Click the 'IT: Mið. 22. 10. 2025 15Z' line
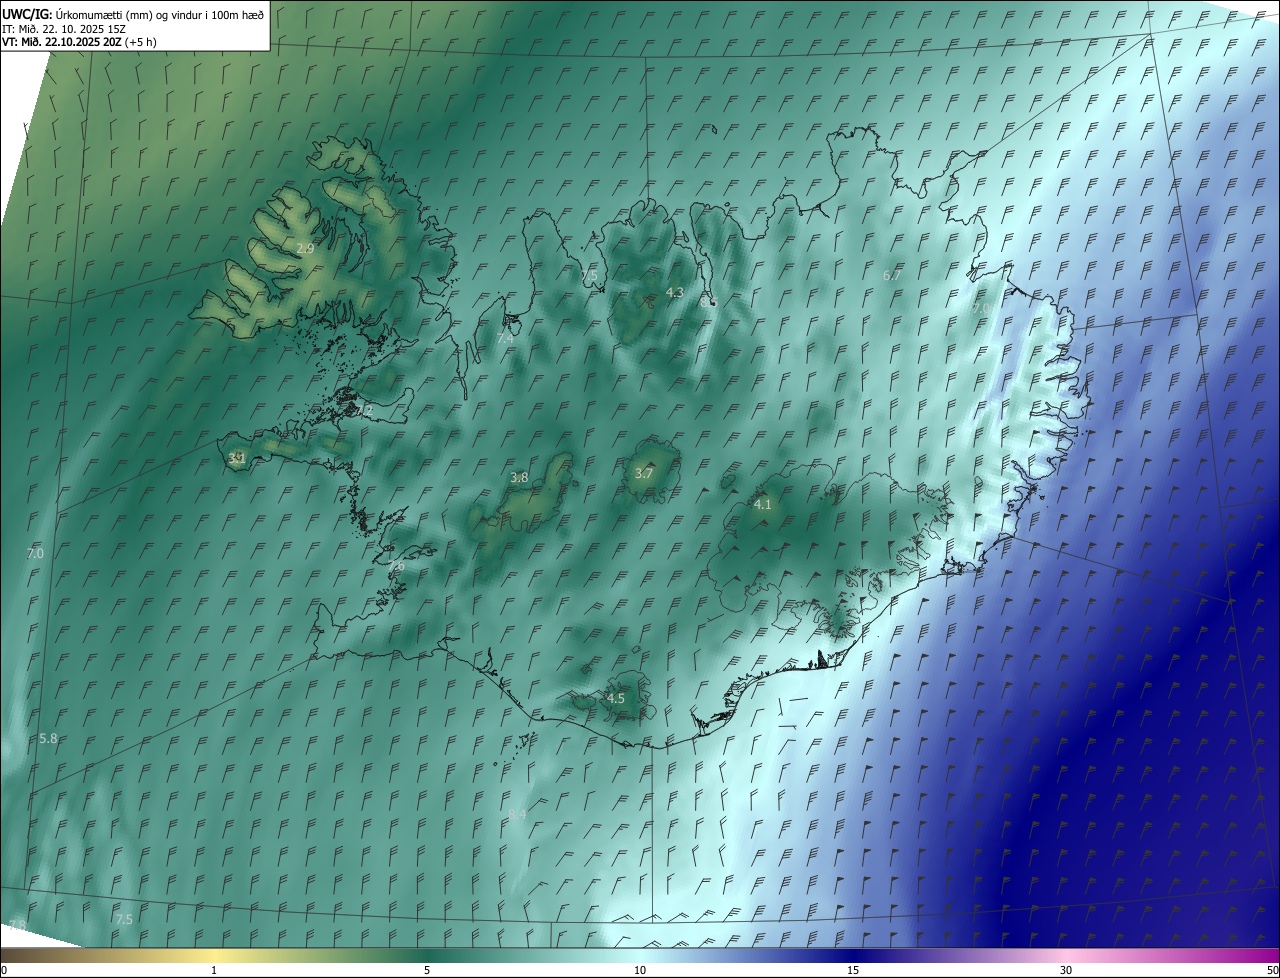This screenshot has height=978, width=1280. tap(64, 28)
